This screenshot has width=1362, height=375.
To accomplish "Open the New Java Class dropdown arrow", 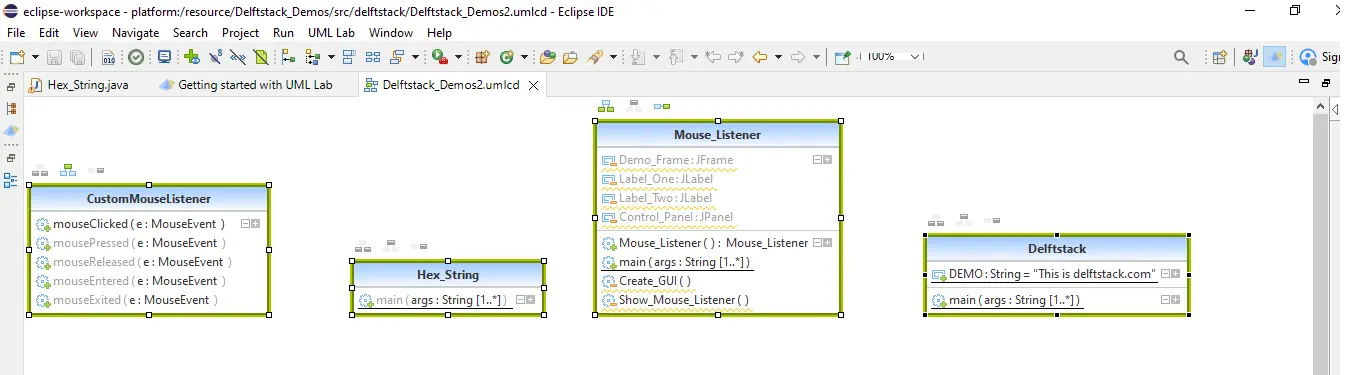I will coord(526,57).
